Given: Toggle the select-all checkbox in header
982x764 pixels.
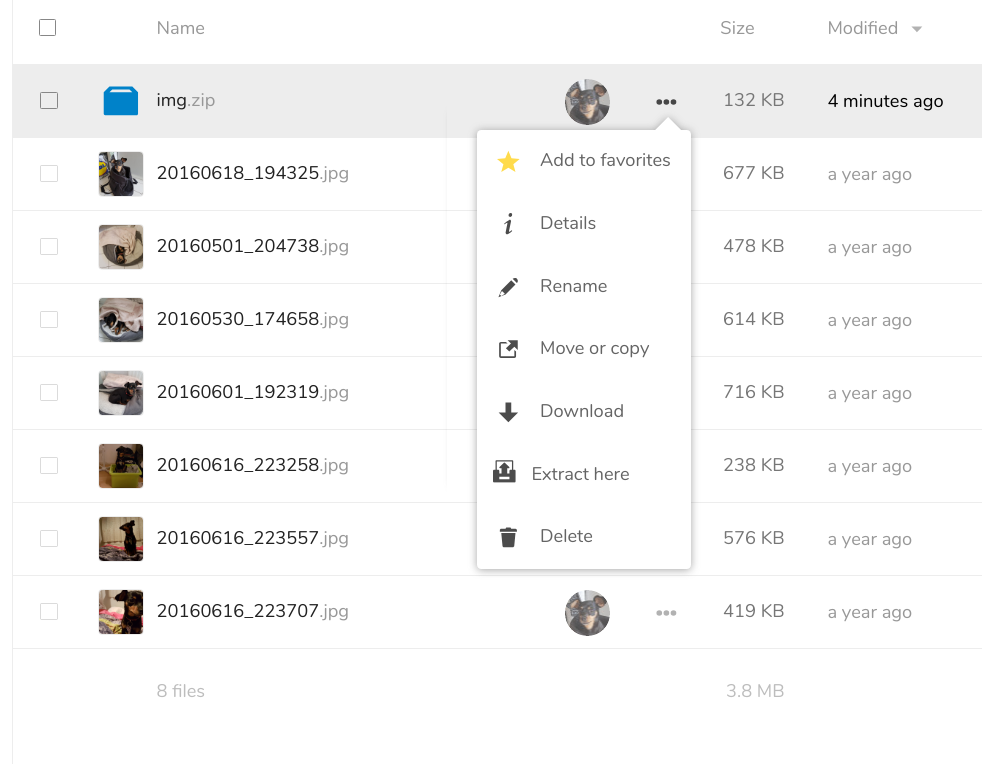Looking at the screenshot, I should (x=48, y=28).
